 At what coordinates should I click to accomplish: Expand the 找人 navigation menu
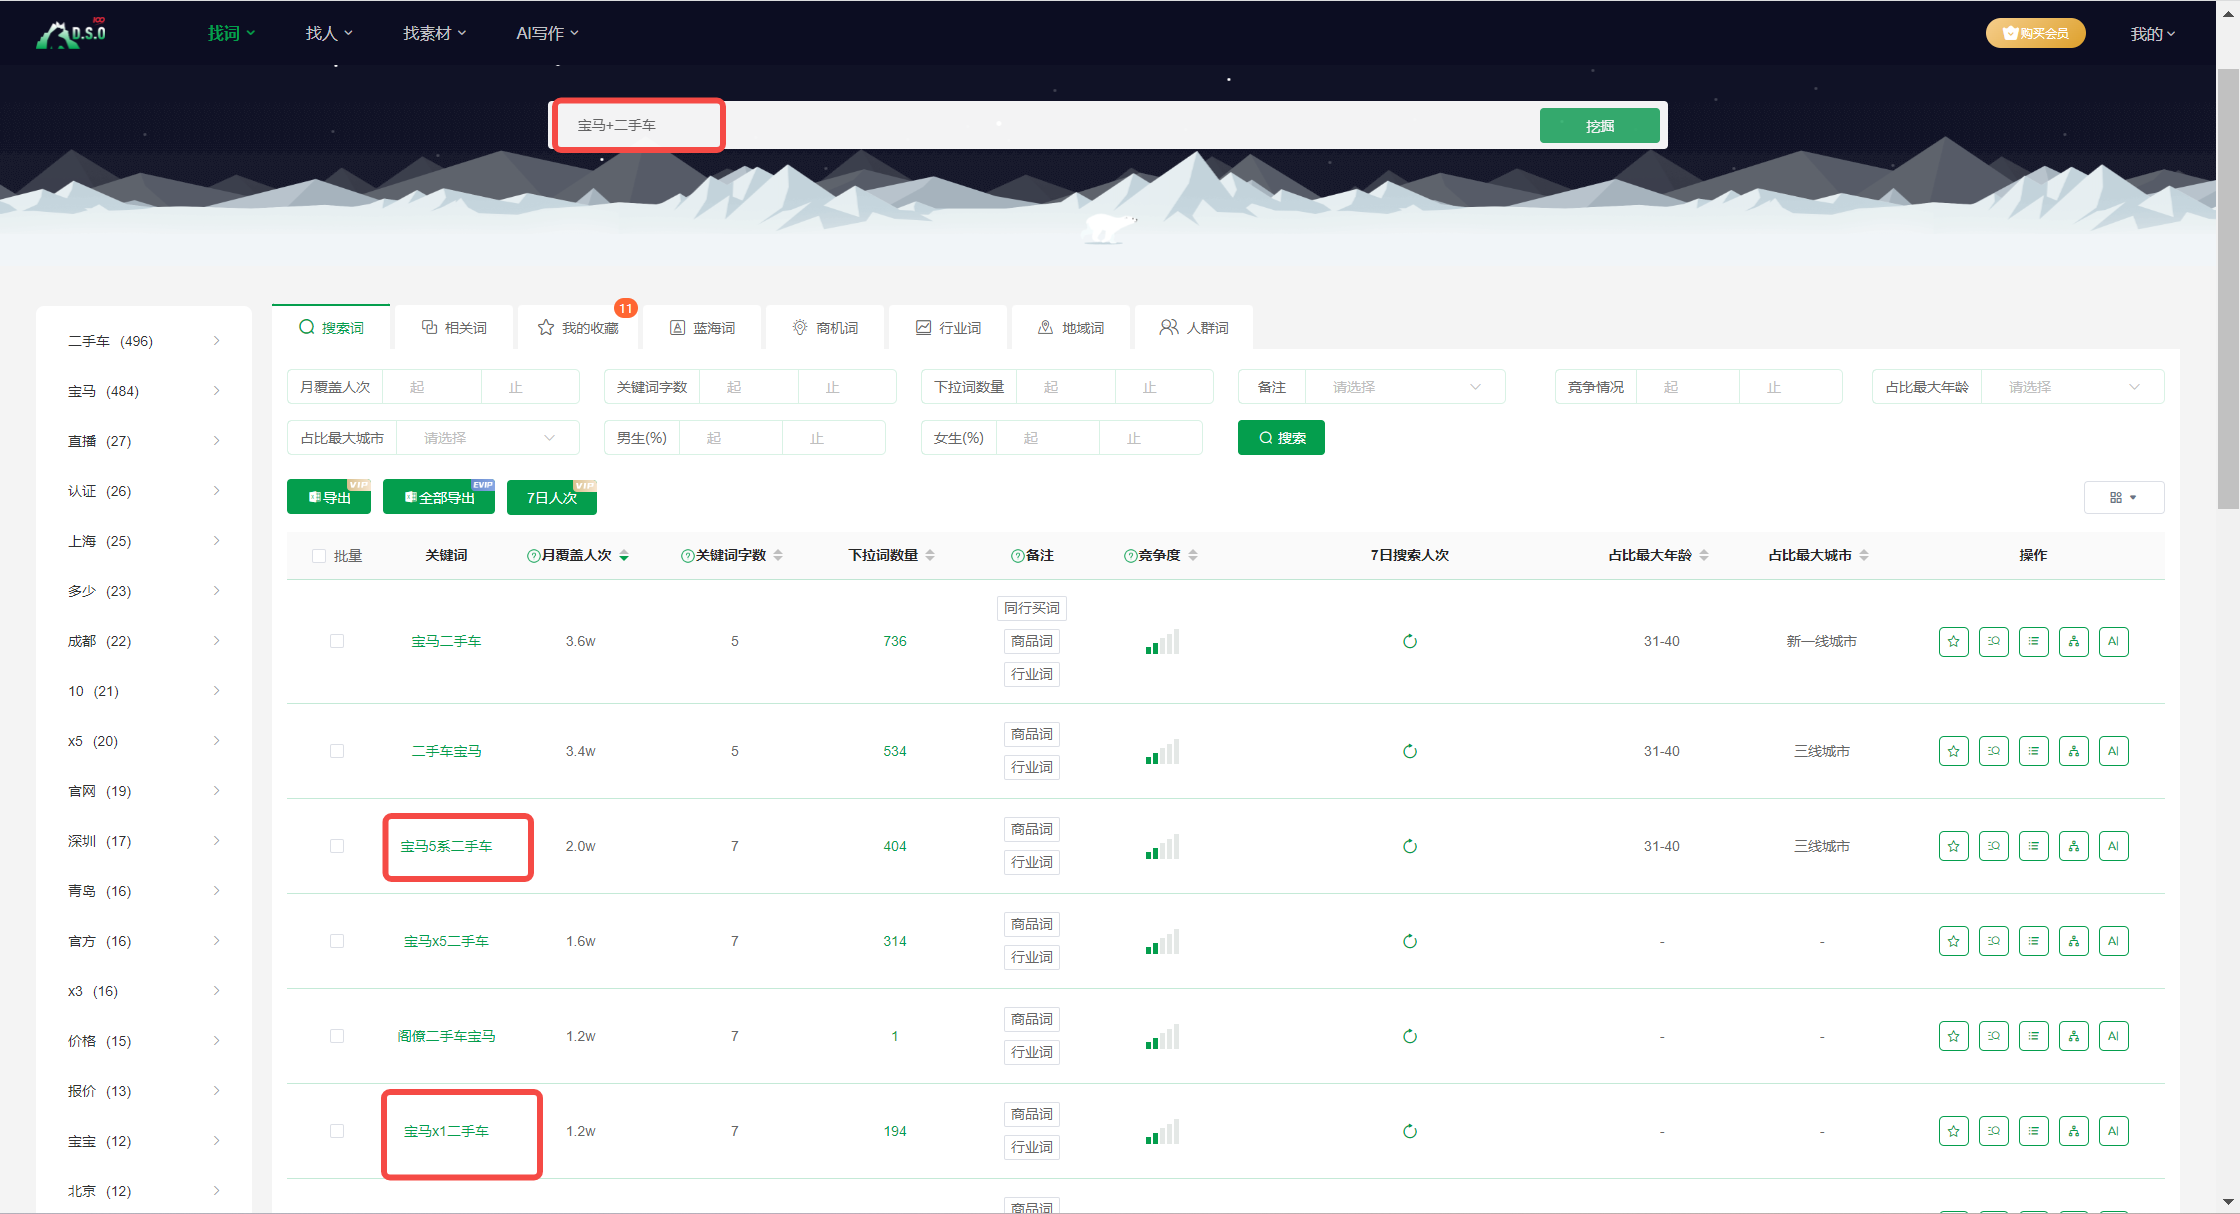[x=329, y=33]
